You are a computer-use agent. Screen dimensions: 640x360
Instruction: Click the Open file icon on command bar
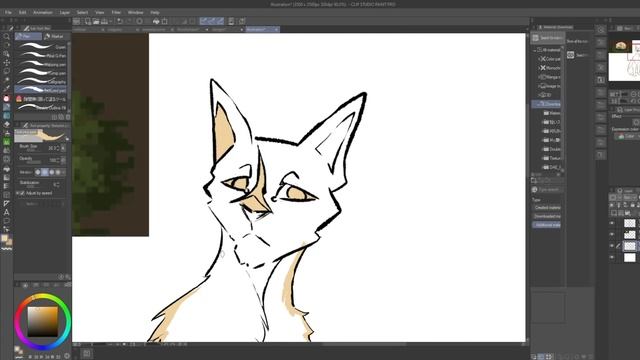[x=96, y=21]
